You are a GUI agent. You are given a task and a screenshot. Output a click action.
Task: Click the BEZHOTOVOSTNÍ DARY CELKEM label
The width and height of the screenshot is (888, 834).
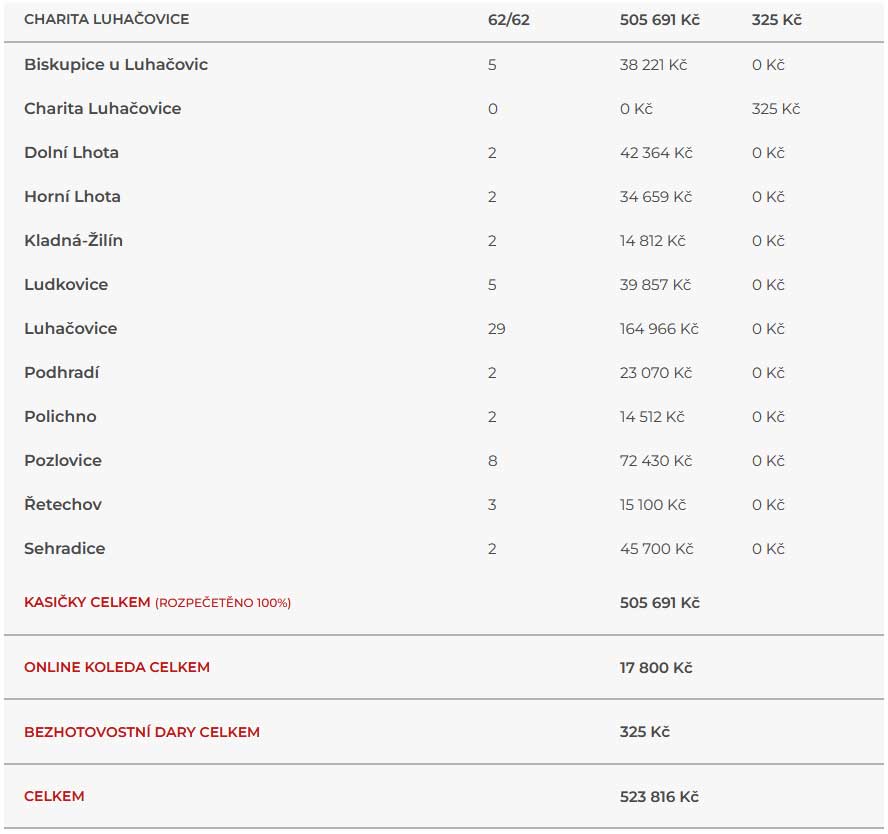coord(142,732)
